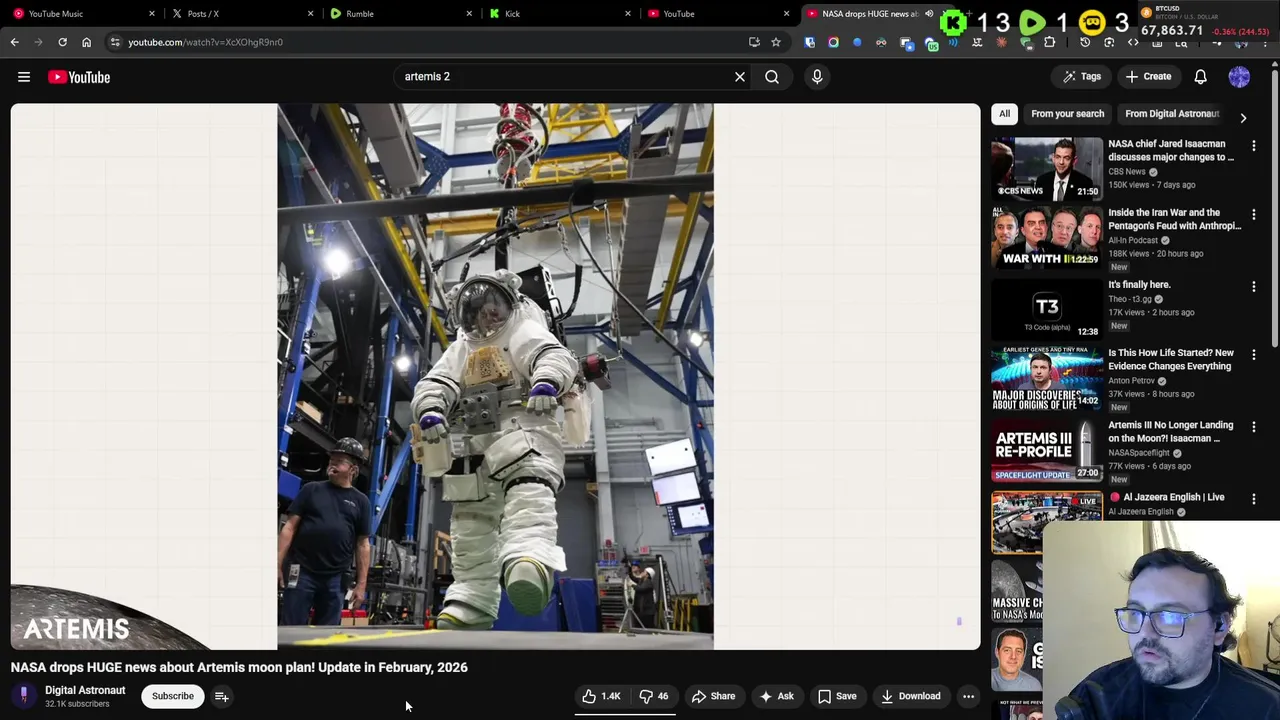
Task: Like the video, 1.4K likes
Action: click(601, 696)
